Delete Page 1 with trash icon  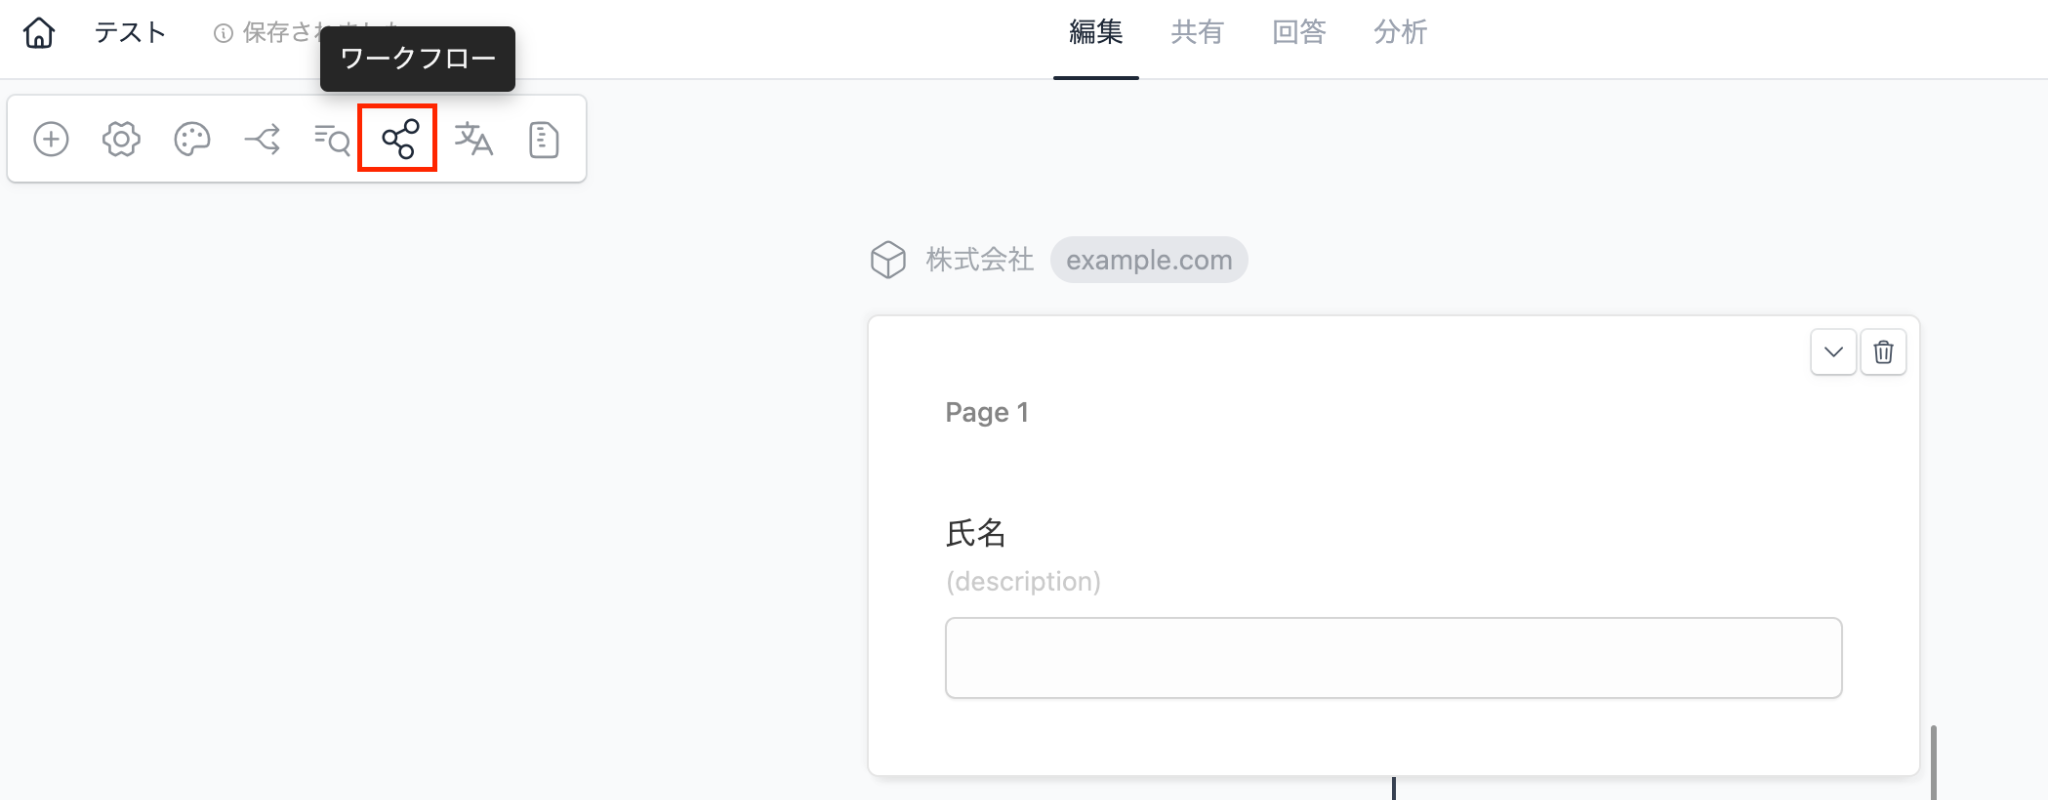point(1883,352)
